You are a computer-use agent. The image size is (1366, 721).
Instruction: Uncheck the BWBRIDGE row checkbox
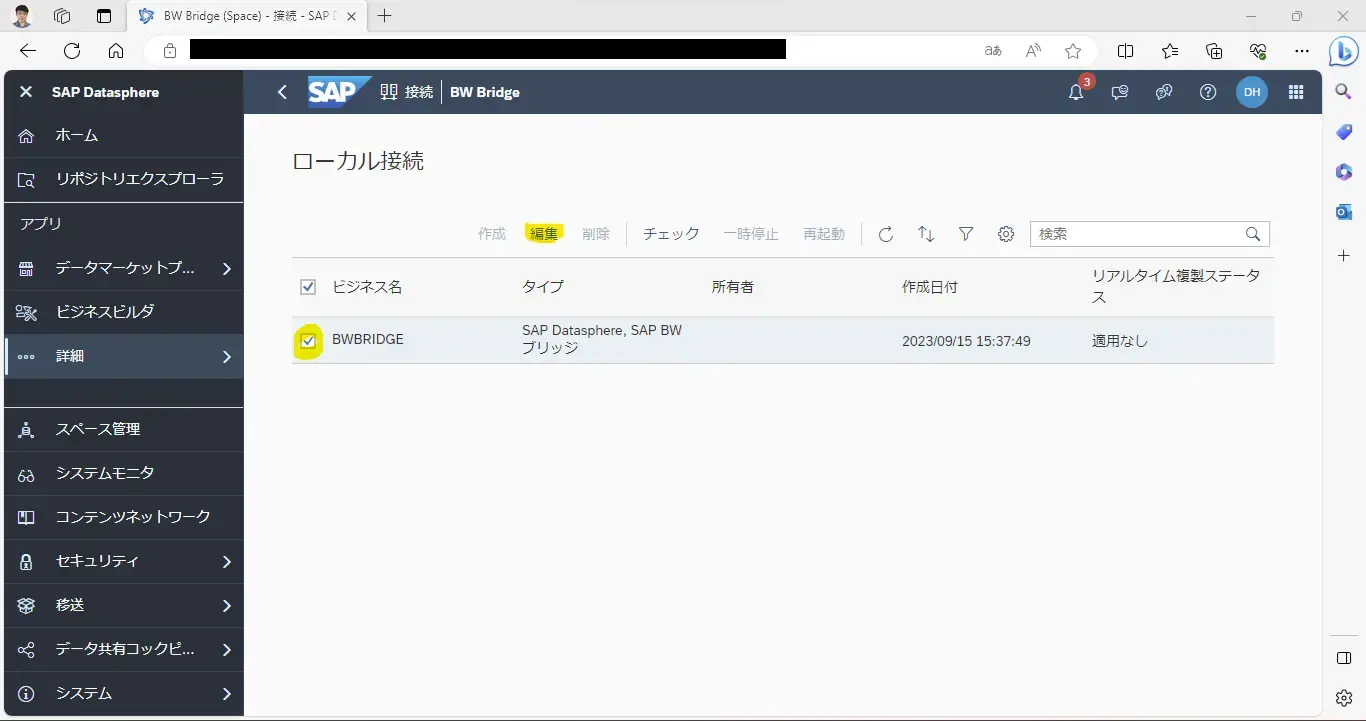[308, 341]
